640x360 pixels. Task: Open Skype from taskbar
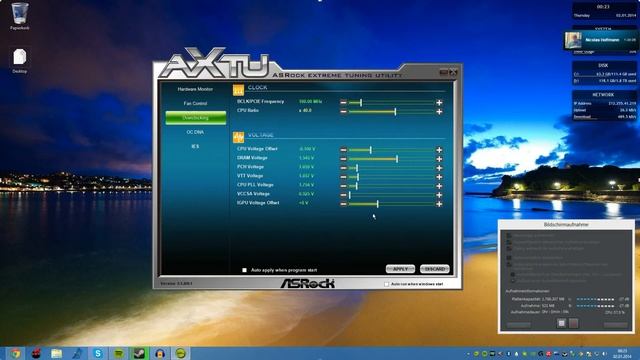tap(98, 353)
